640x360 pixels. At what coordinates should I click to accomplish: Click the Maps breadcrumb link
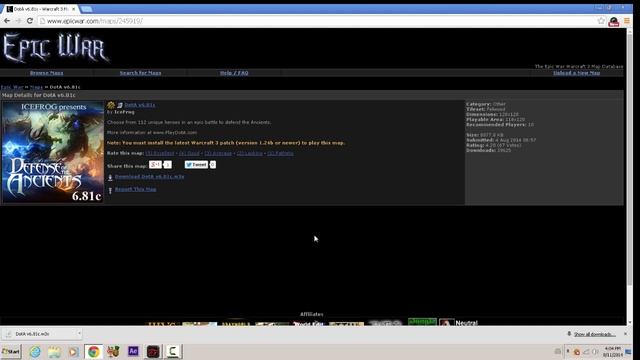point(36,87)
